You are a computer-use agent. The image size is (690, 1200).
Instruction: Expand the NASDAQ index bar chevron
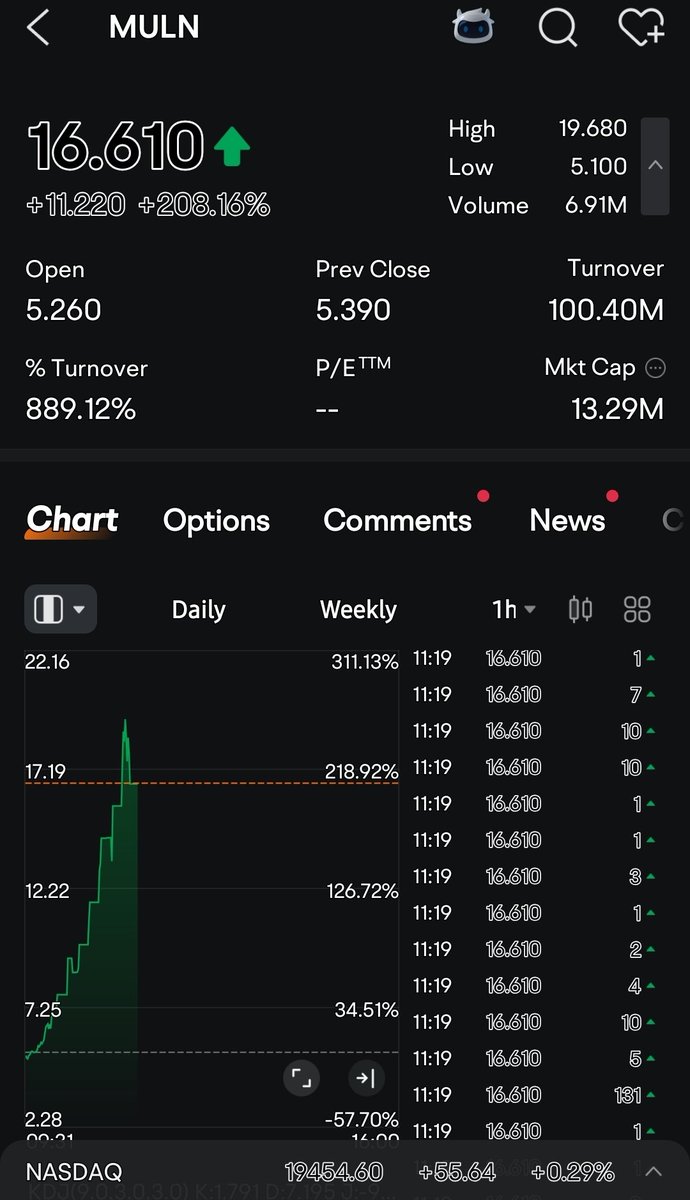653,1171
